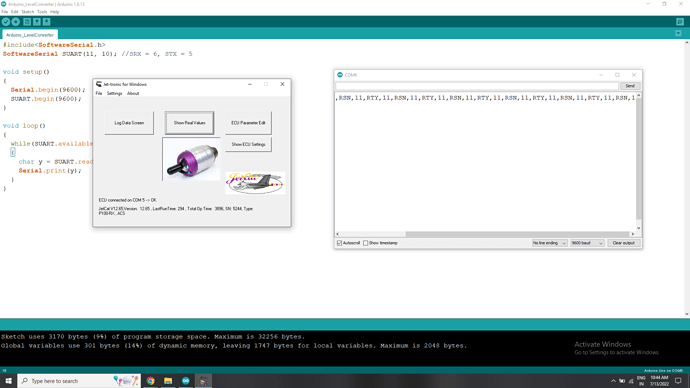Click the 'Arduino Uno on COM8' status text
Viewport: 690px width, 388px height.
663,370
